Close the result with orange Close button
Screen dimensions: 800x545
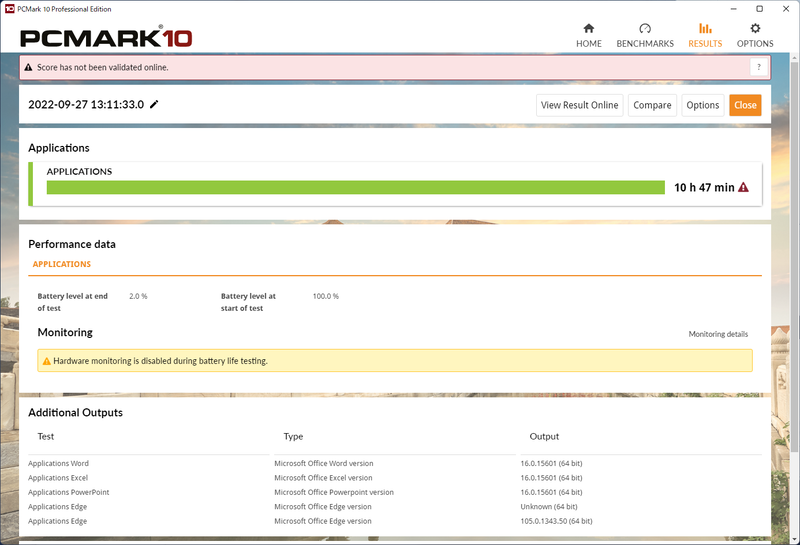[x=745, y=105]
